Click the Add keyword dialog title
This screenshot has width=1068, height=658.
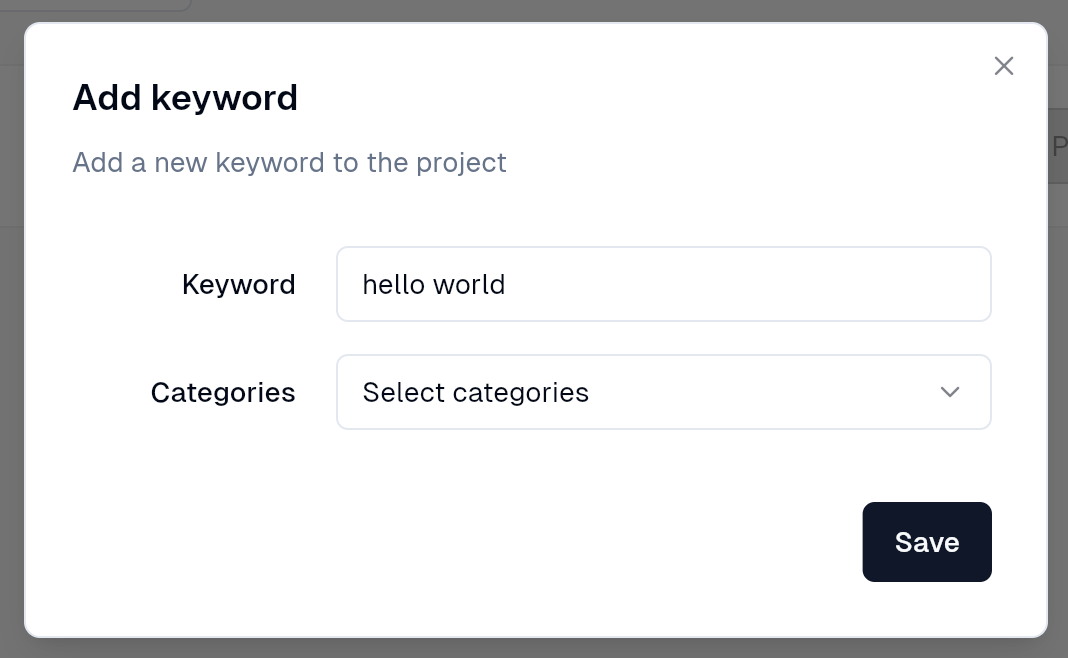click(x=185, y=97)
